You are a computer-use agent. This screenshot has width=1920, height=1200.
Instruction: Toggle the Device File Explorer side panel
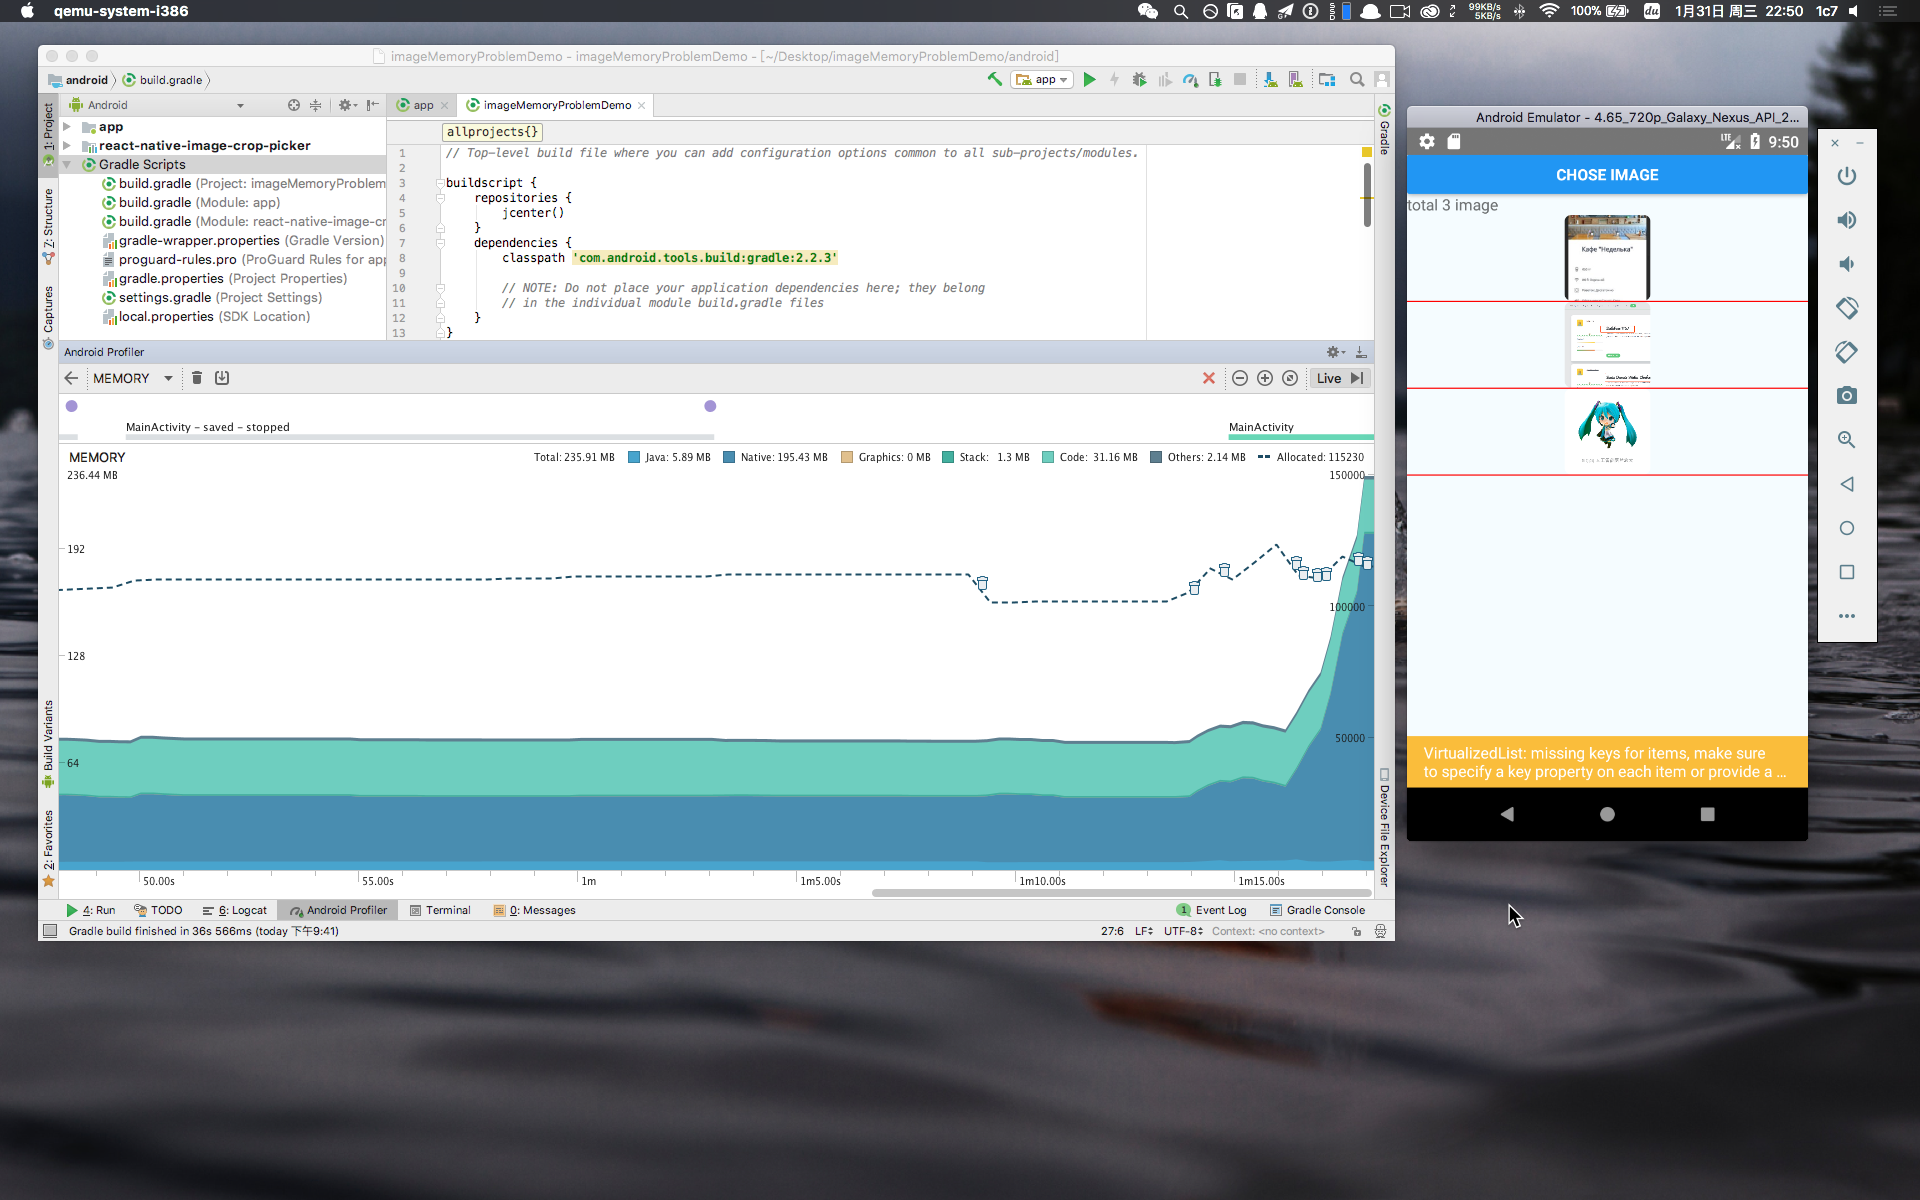coord(1384,827)
